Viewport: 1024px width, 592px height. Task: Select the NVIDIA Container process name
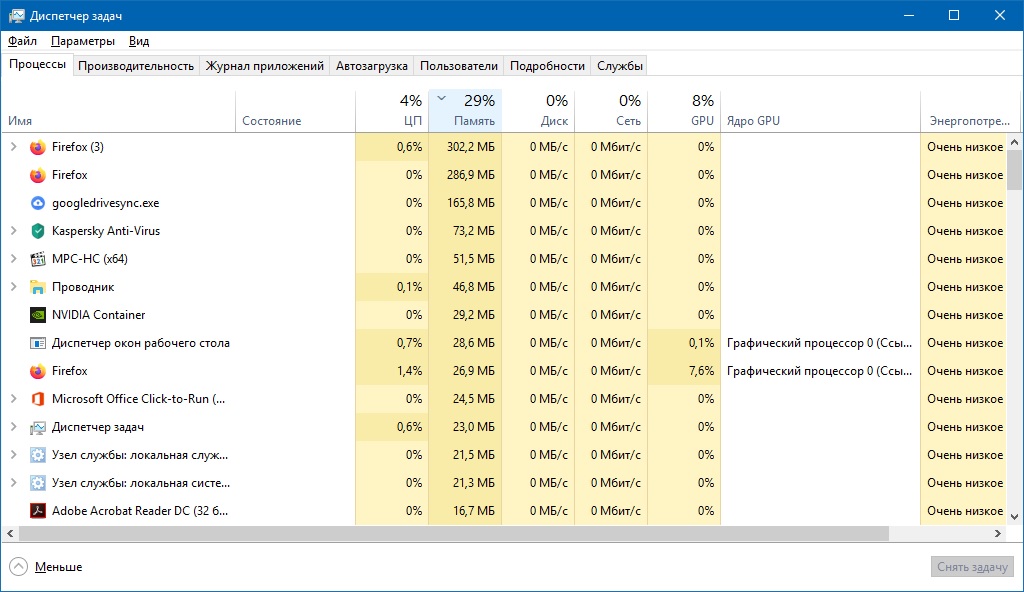coord(99,315)
